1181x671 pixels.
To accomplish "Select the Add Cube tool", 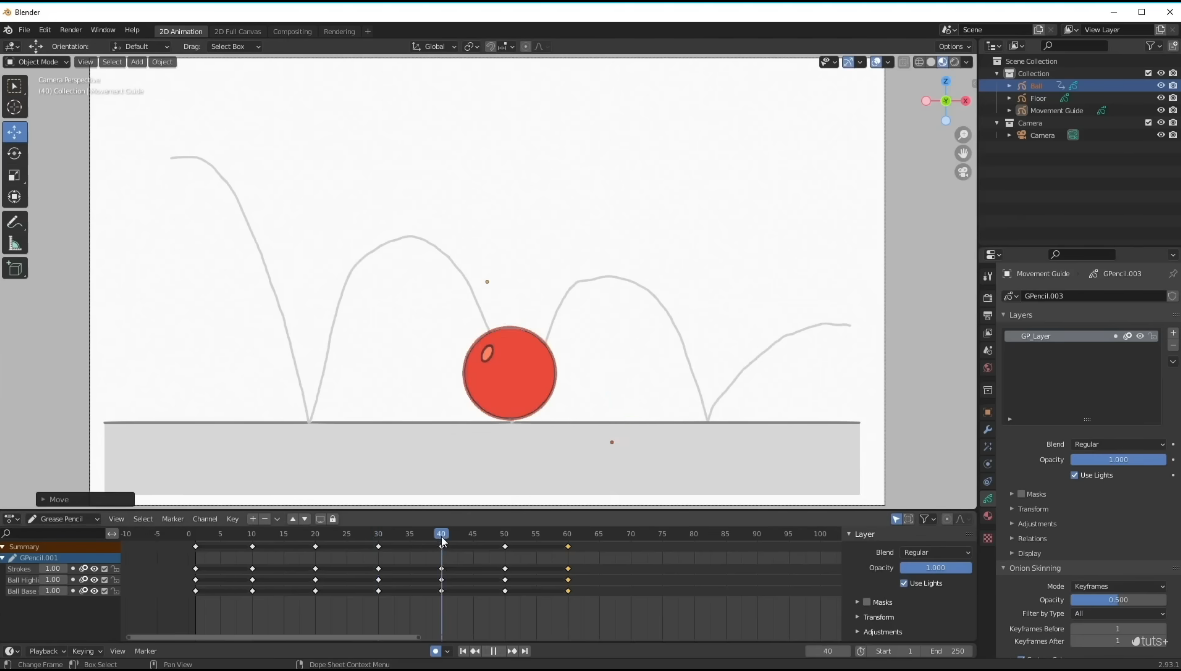I will click(14, 269).
